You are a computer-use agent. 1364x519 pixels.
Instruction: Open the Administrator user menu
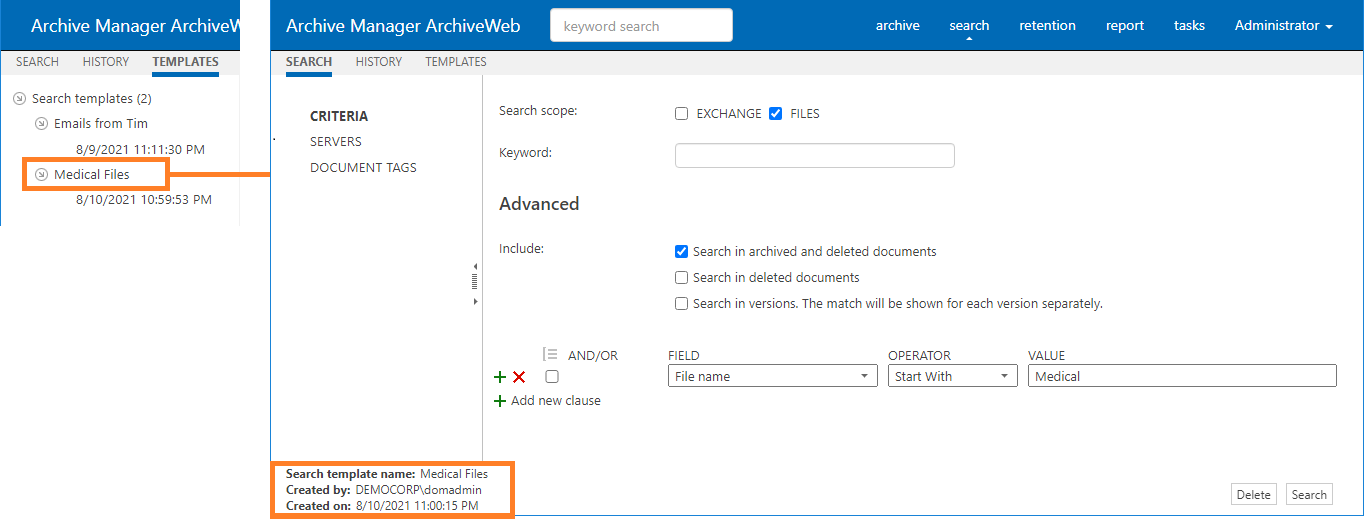1283,26
